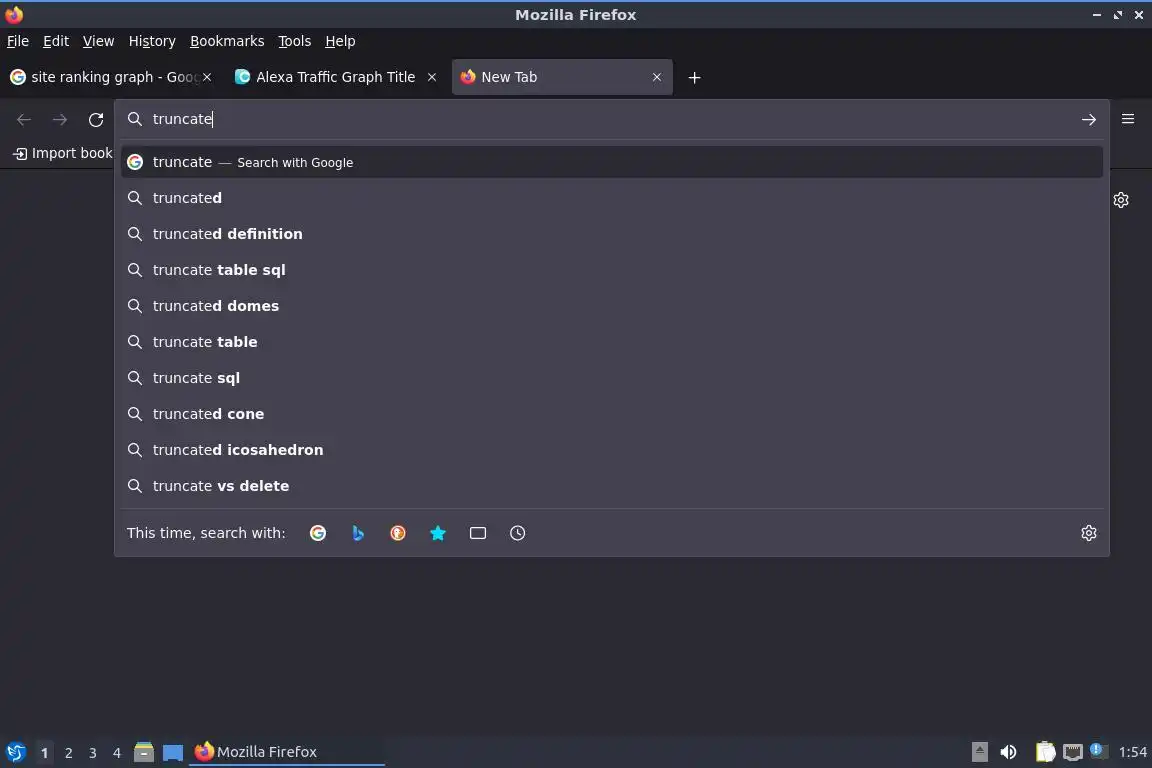Open the History menu
The width and height of the screenshot is (1152, 768).
coord(152,41)
